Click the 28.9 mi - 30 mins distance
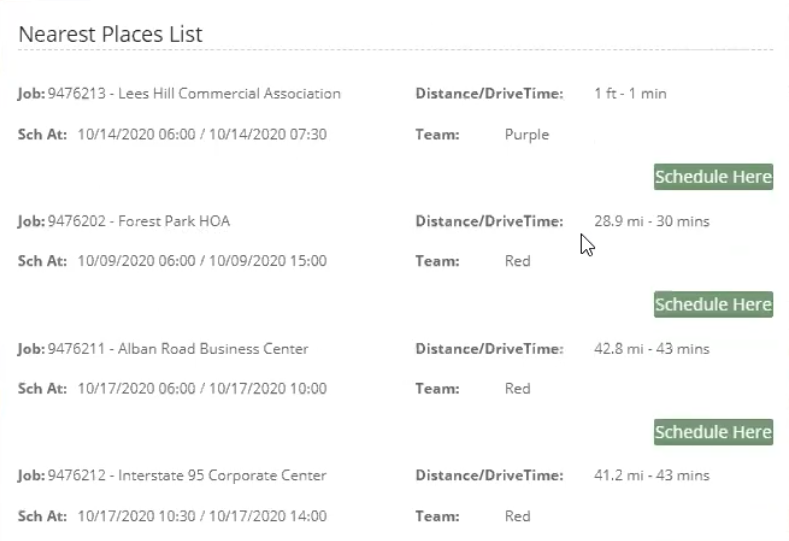 coord(652,221)
